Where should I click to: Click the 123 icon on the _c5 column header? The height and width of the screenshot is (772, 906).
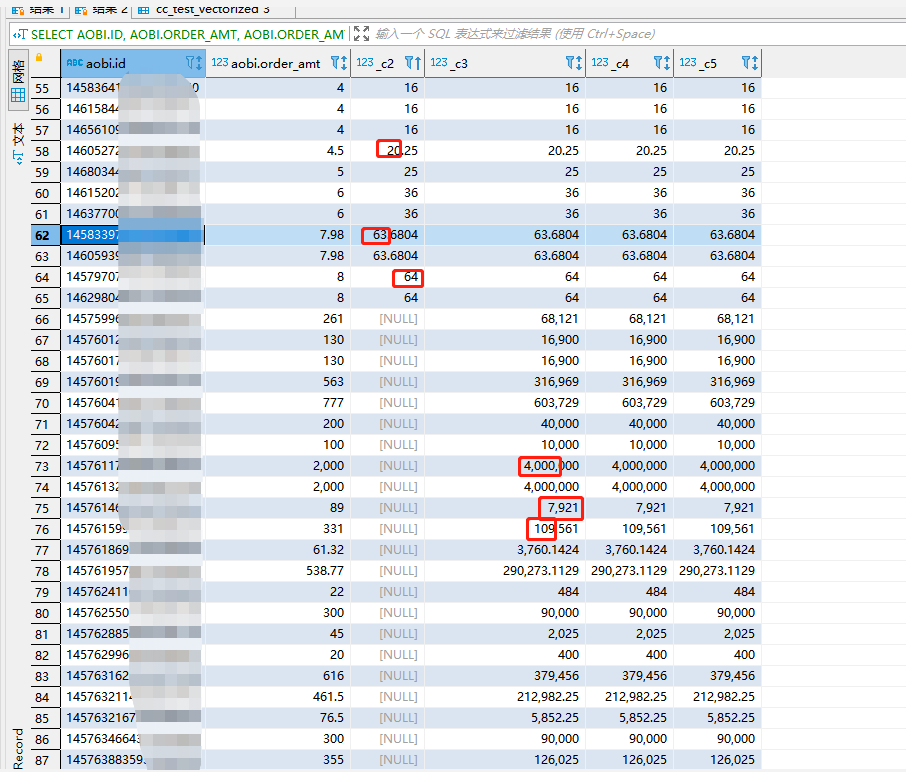[x=688, y=62]
